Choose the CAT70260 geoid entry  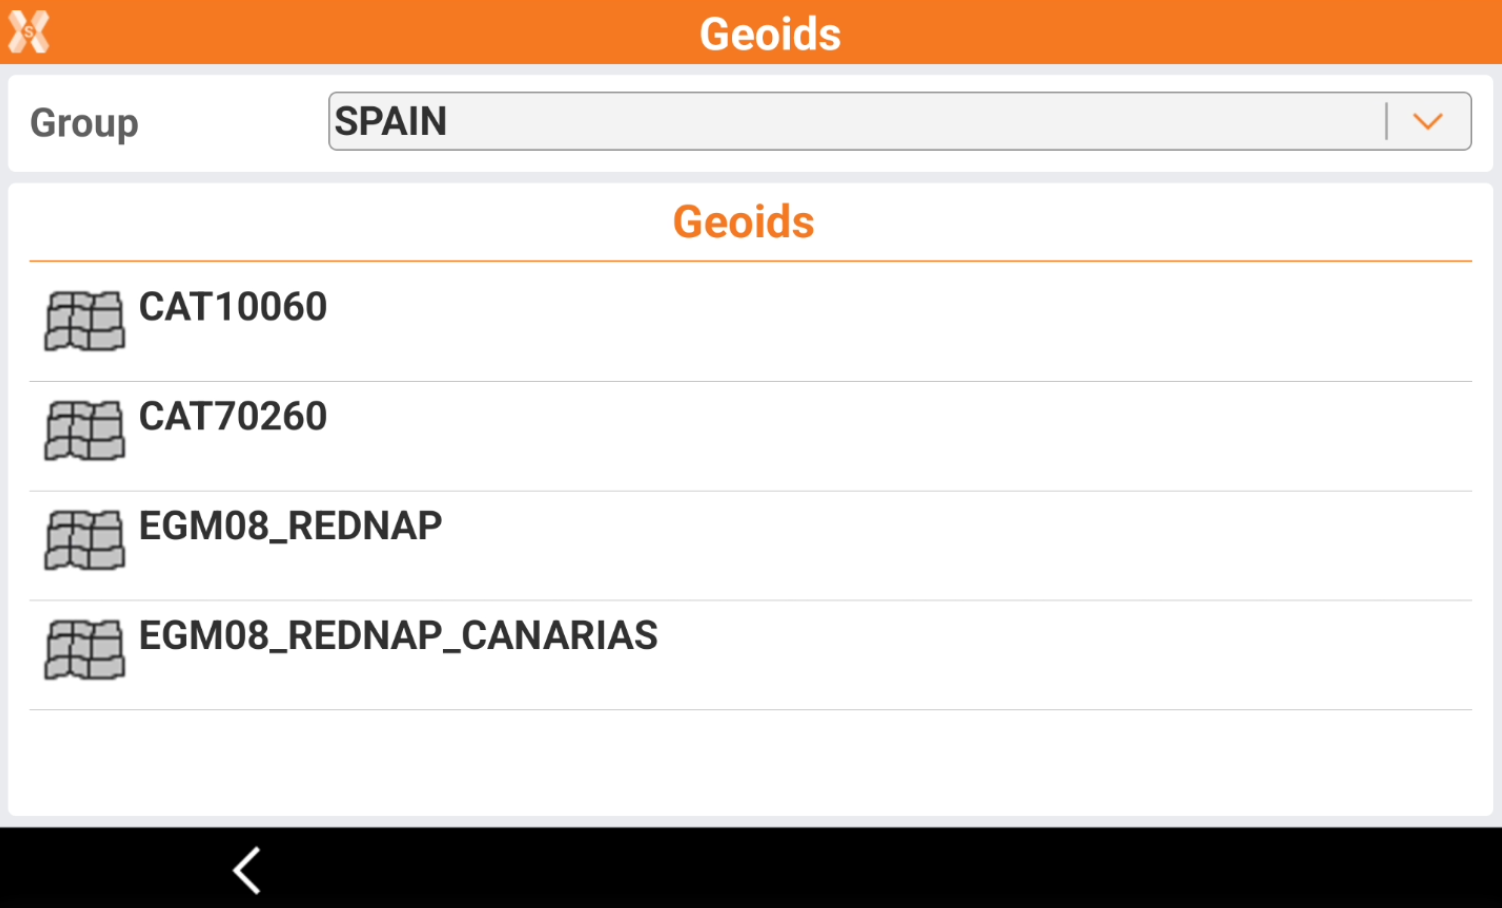(x=233, y=417)
